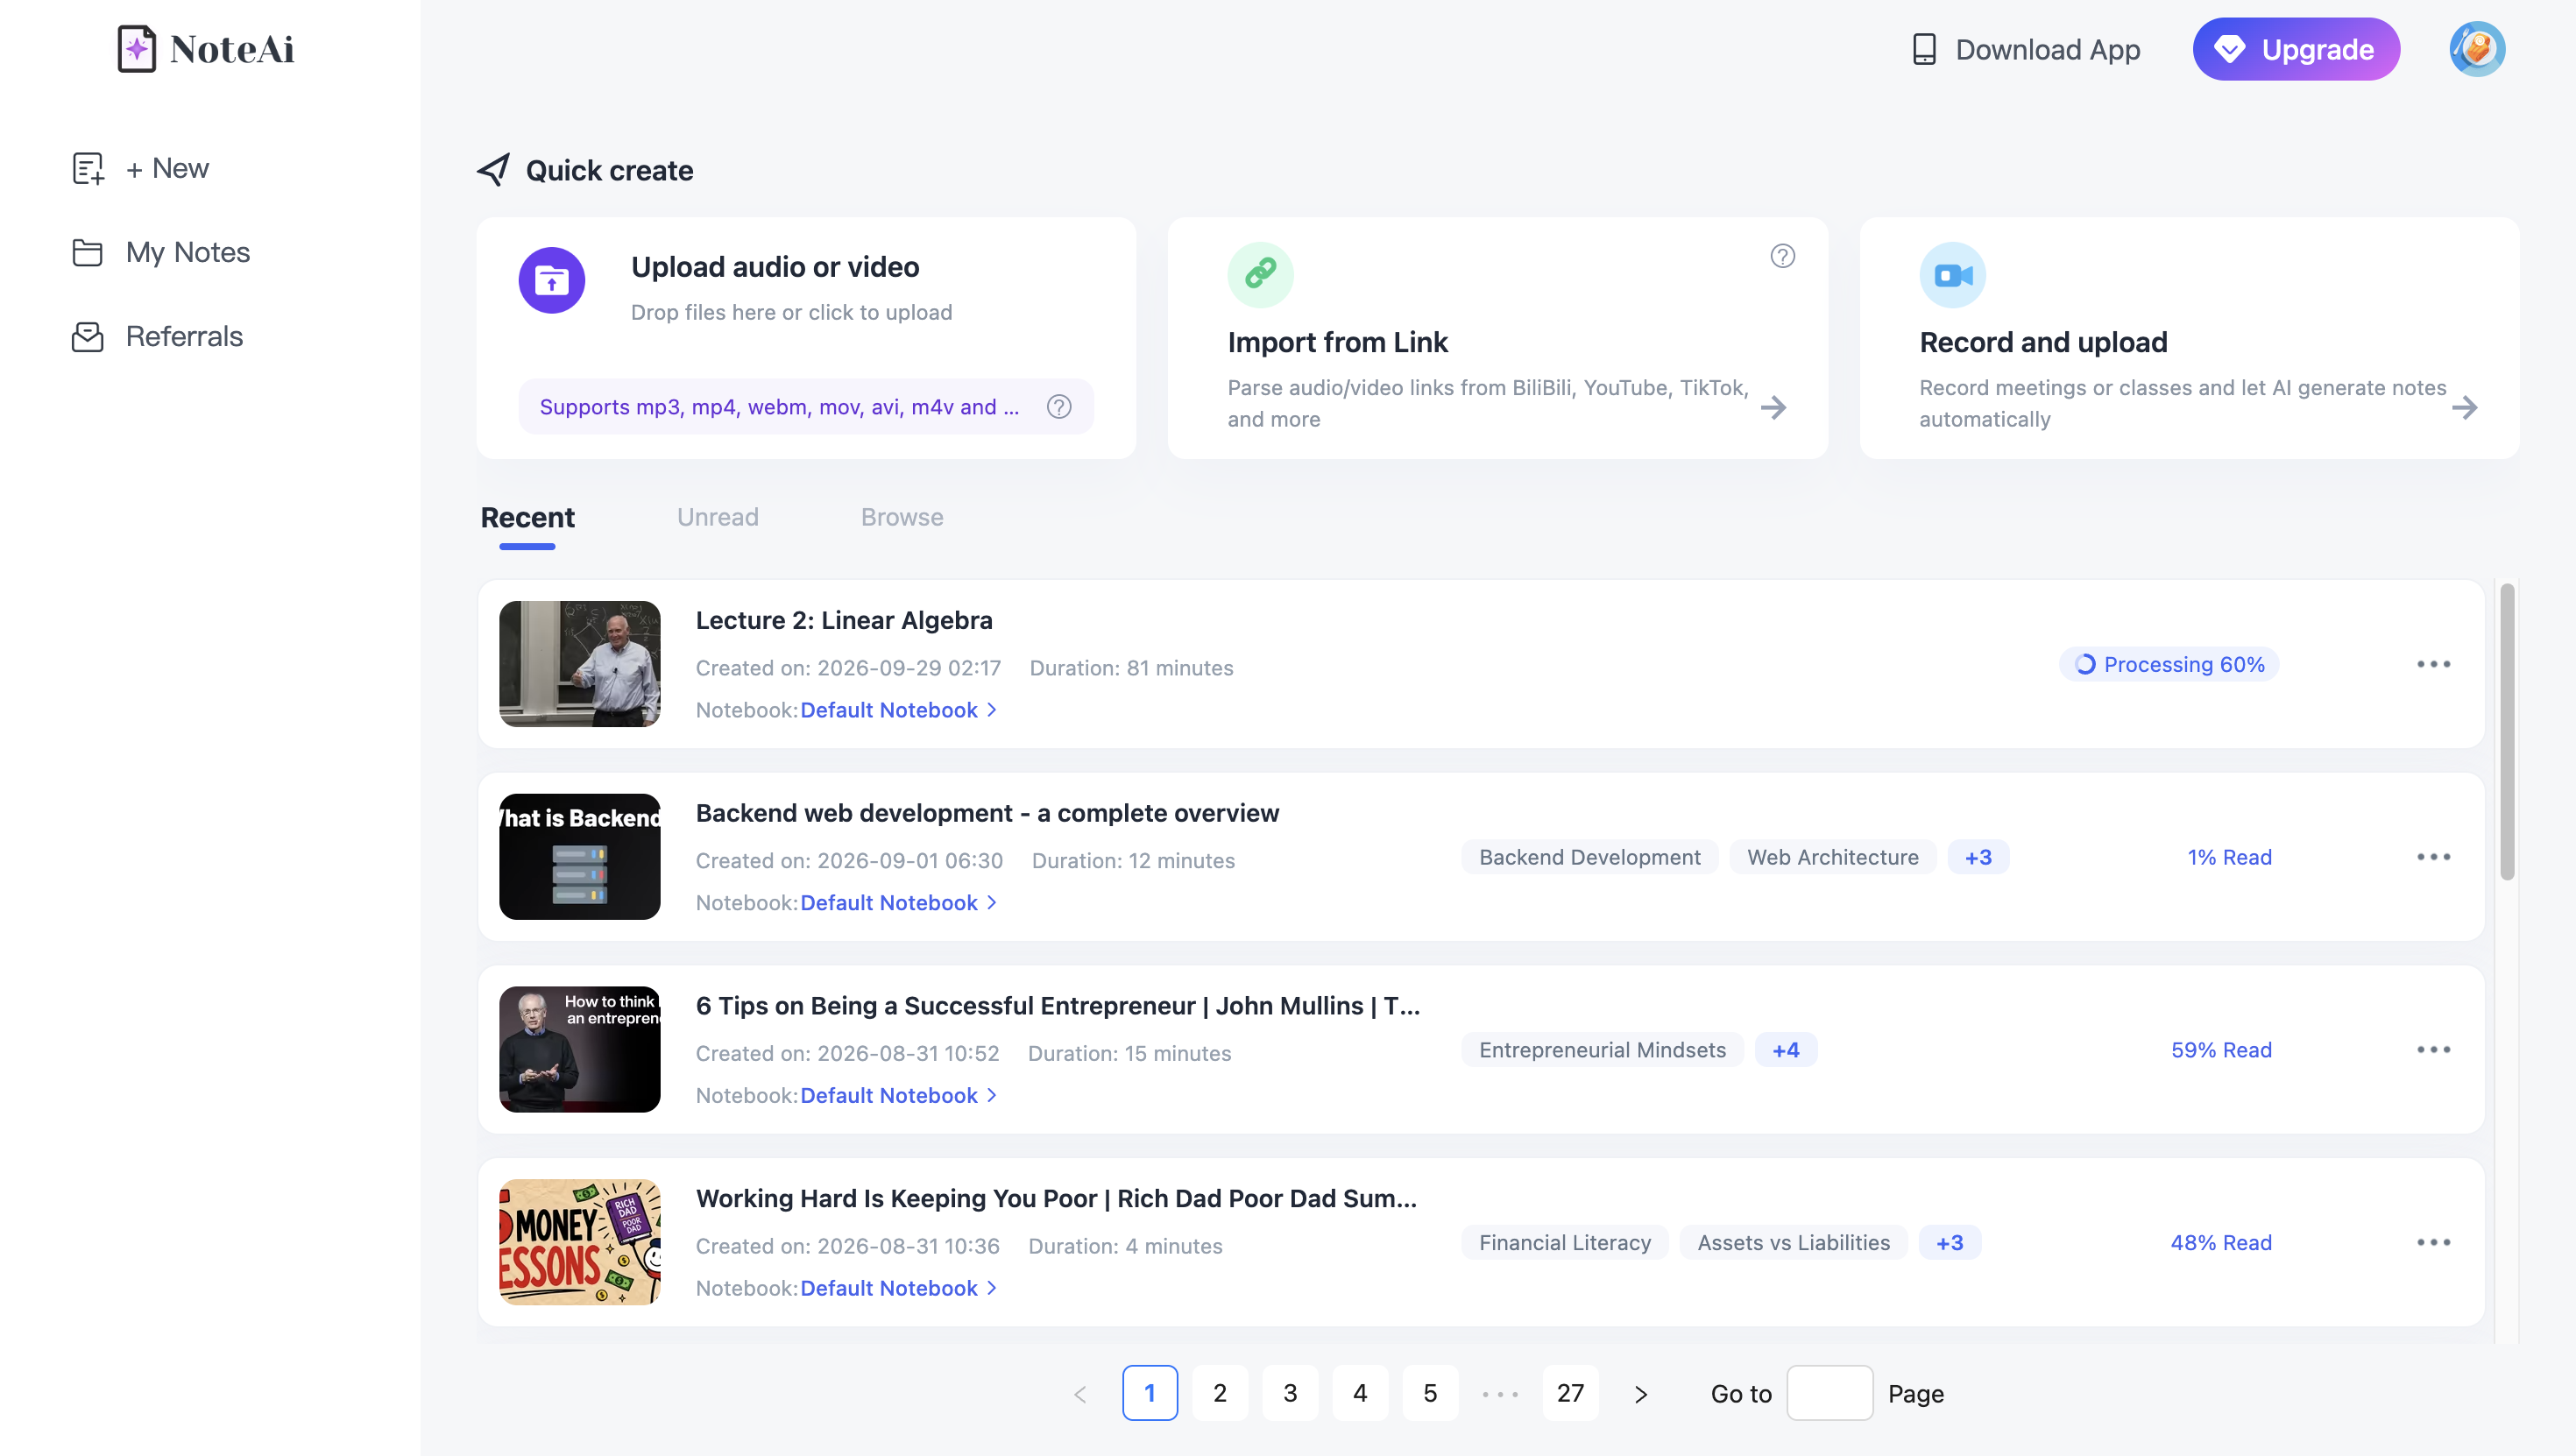Click the My Notes folder icon
Viewport: 2576px width, 1456px height.
coord(88,252)
